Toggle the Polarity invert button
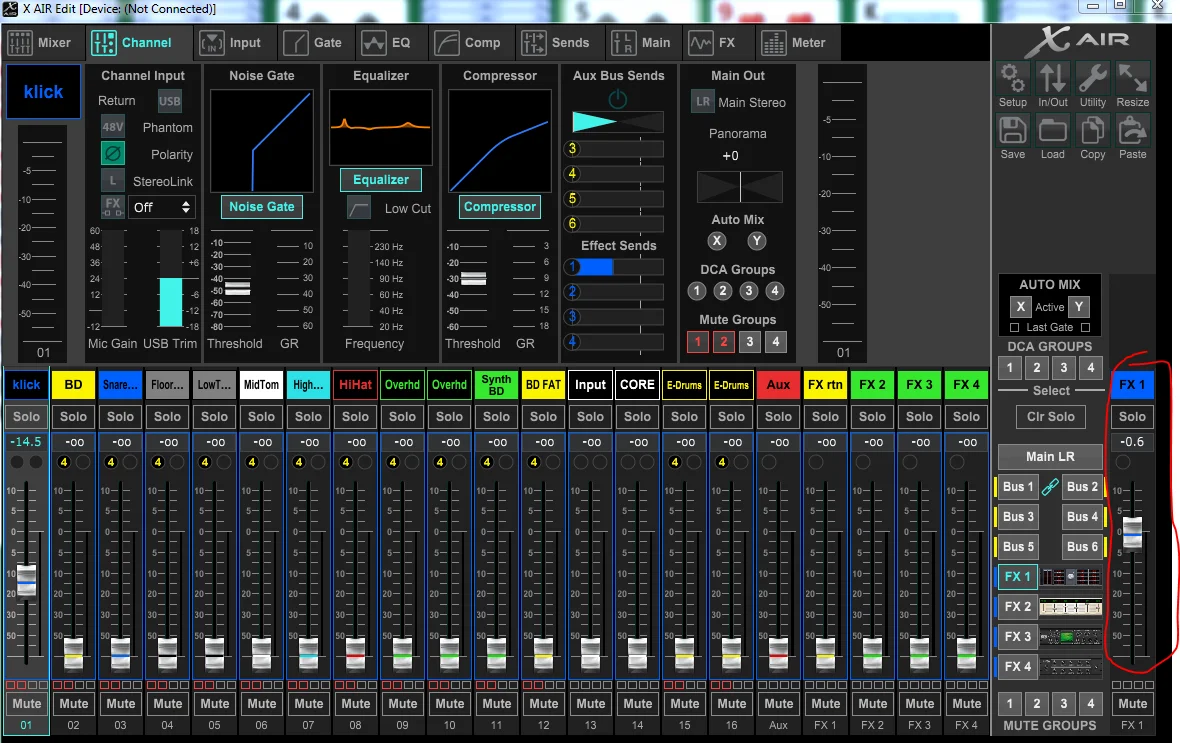 tap(113, 154)
